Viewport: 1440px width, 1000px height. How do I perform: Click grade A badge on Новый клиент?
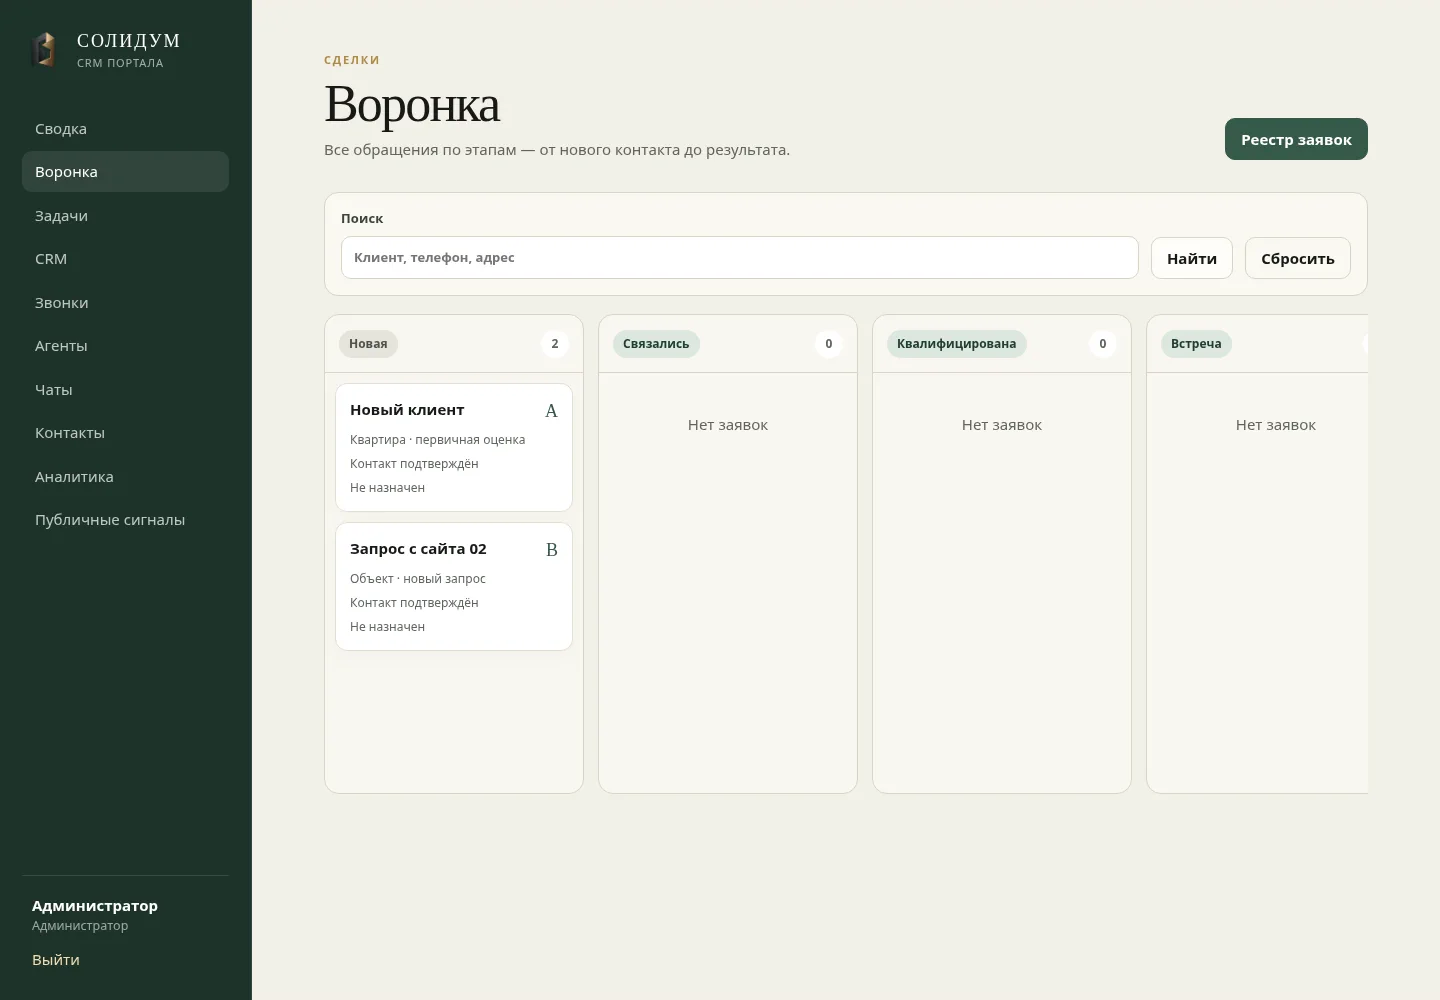(551, 411)
